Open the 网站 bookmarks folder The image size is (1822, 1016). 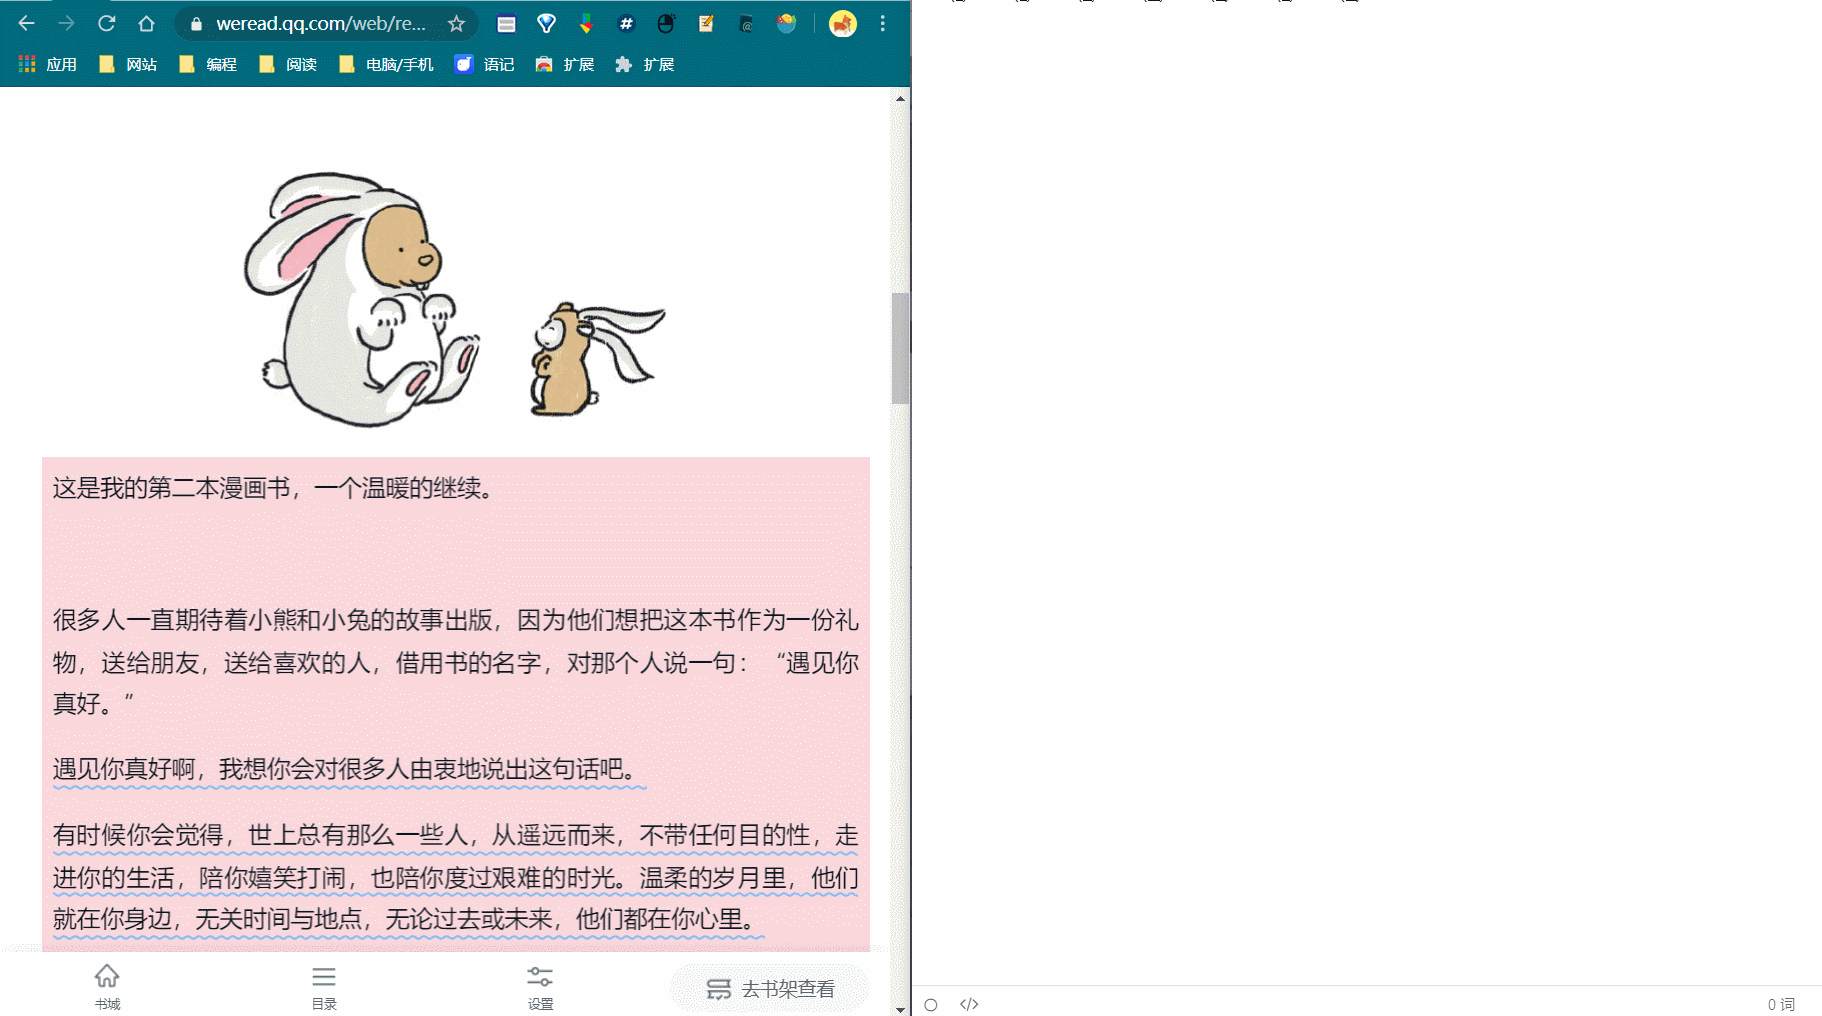click(x=128, y=64)
